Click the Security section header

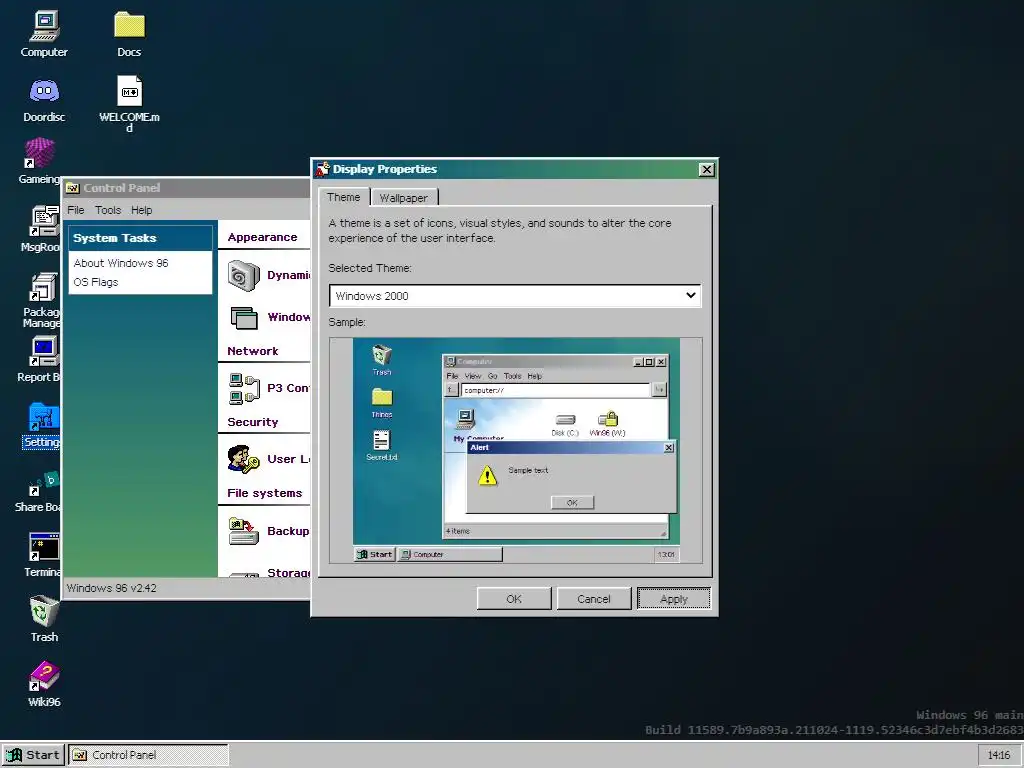[x=253, y=422]
